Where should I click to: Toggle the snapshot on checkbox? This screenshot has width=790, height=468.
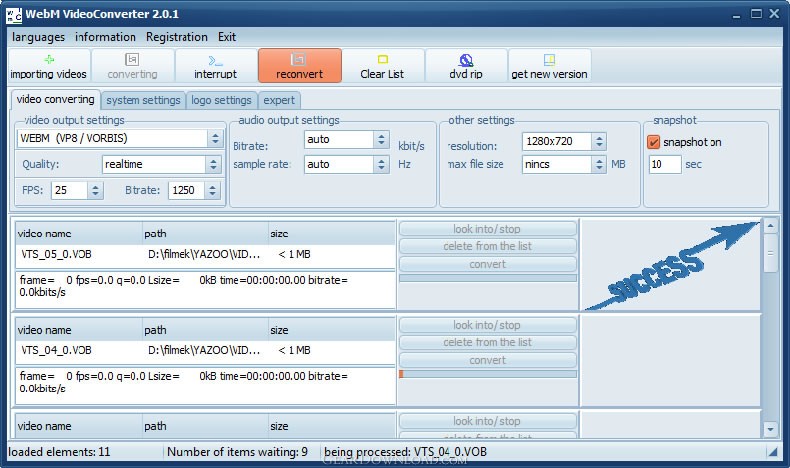(x=653, y=142)
